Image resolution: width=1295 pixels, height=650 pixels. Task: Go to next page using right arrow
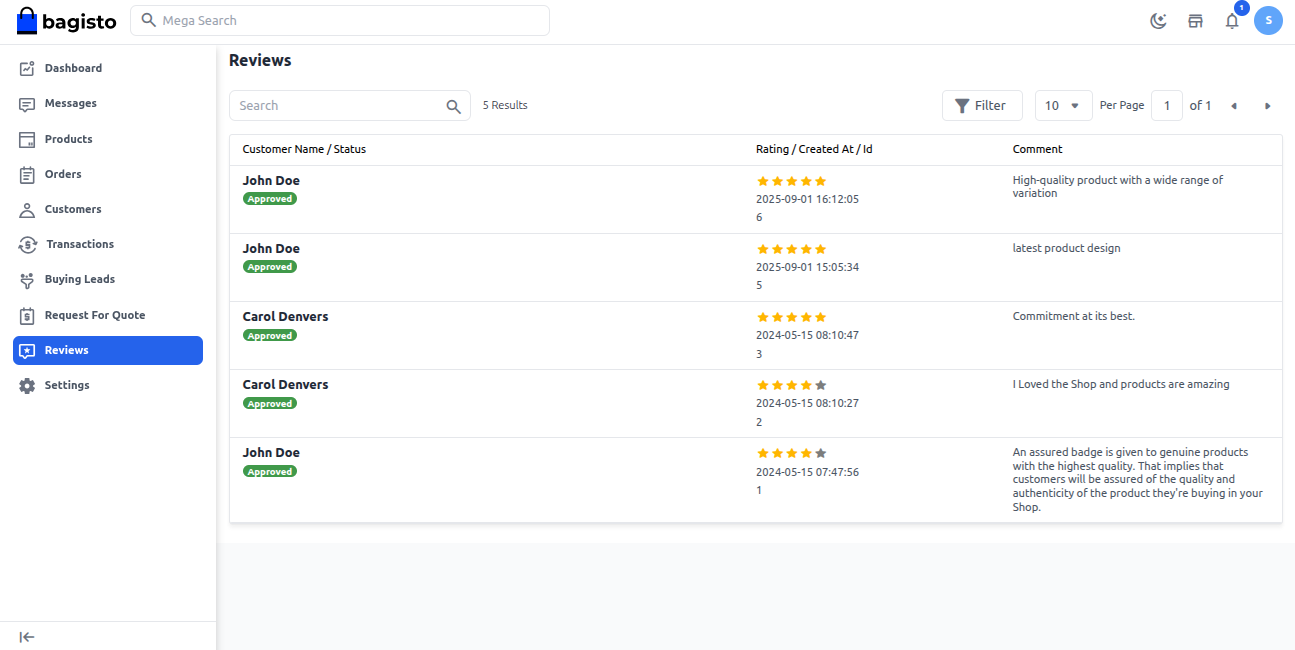point(1267,105)
